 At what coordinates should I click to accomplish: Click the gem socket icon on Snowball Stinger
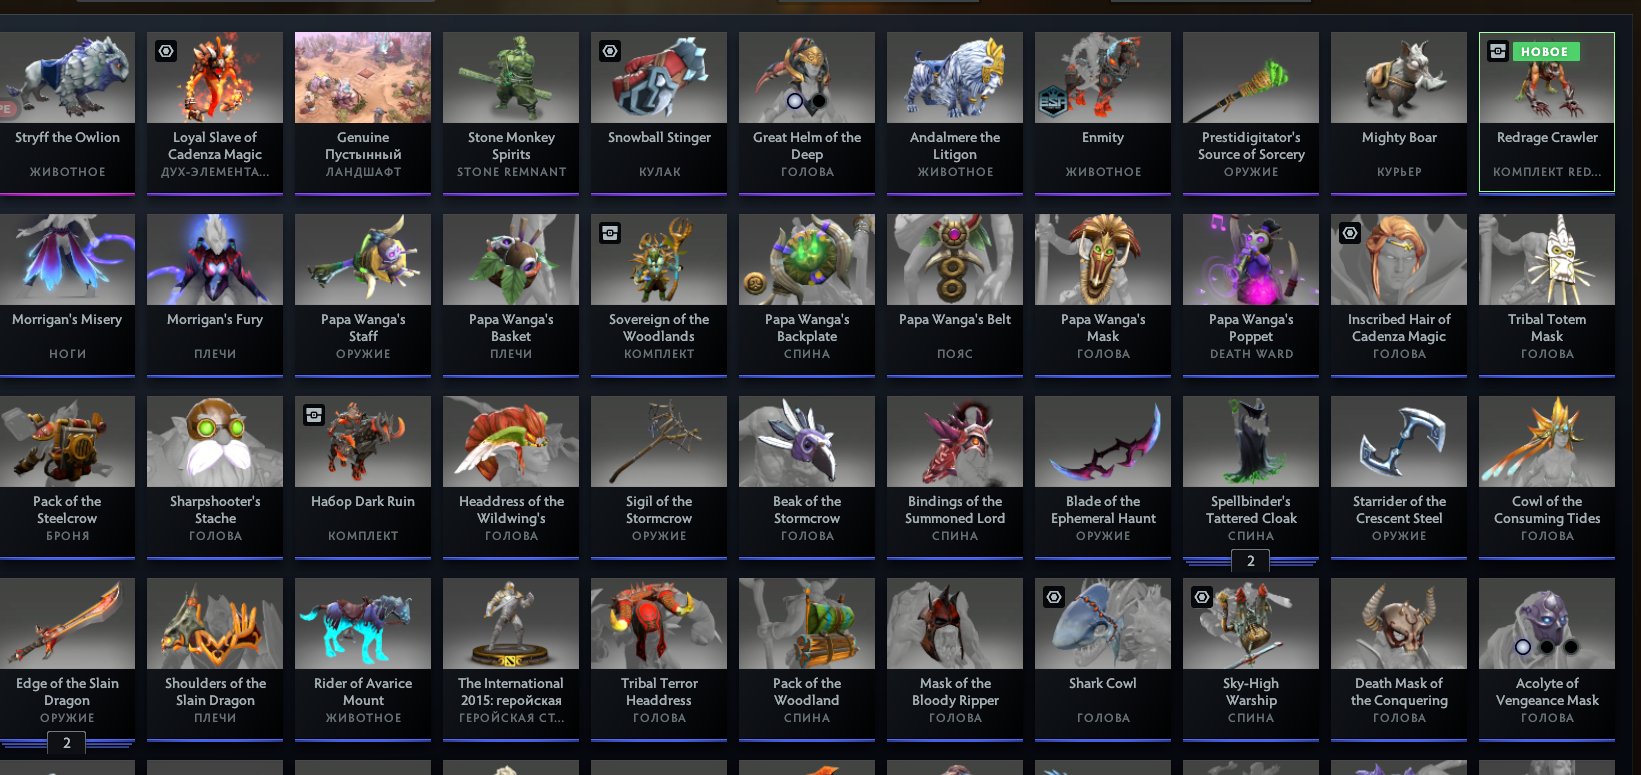tap(610, 50)
